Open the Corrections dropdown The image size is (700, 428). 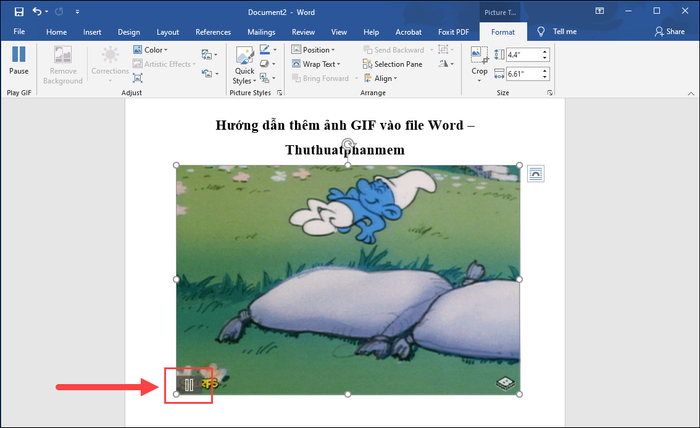[x=110, y=65]
